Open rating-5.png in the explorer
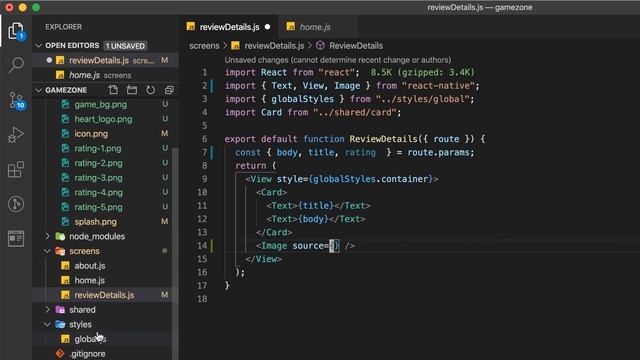640x360 pixels. (x=98, y=207)
